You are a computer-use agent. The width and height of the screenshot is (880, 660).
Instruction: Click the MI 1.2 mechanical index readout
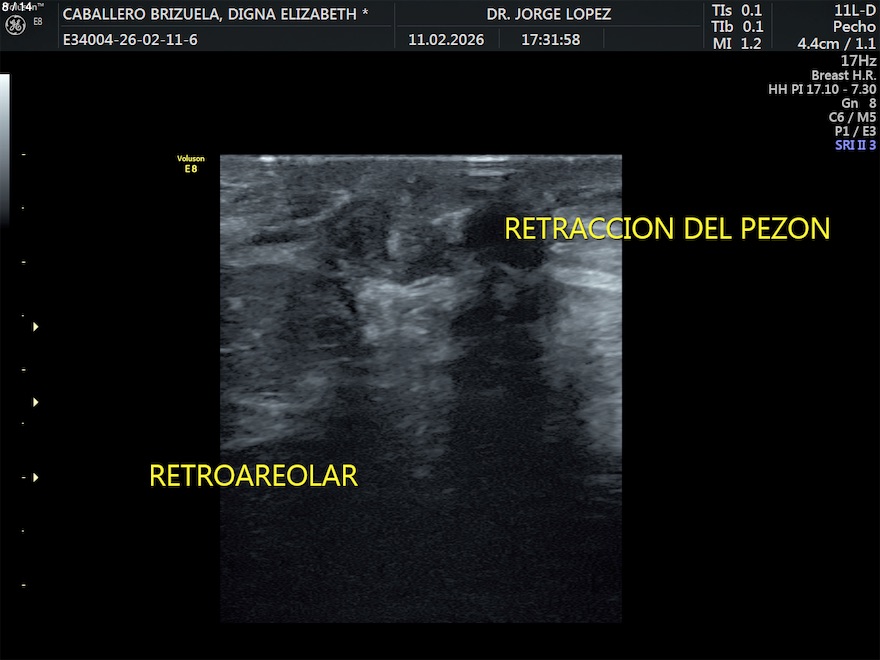737,44
